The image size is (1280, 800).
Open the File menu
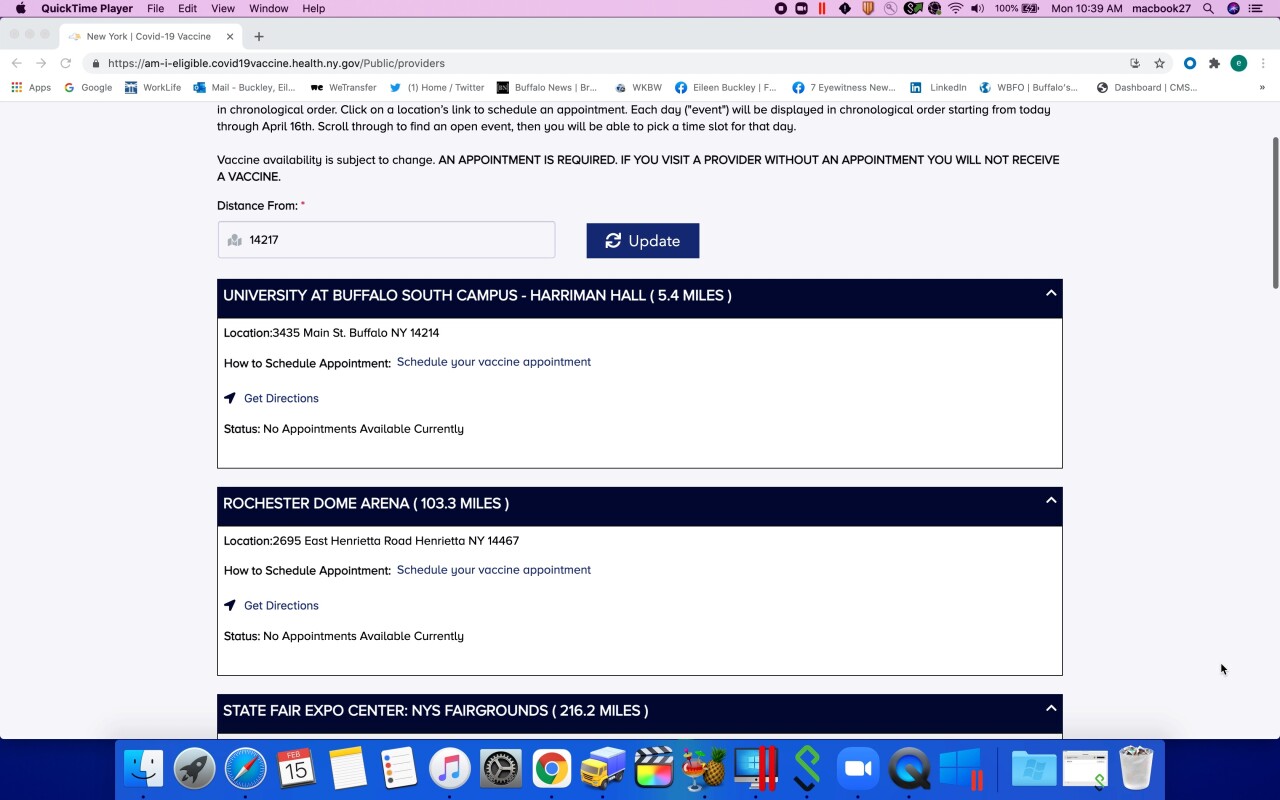[x=155, y=8]
